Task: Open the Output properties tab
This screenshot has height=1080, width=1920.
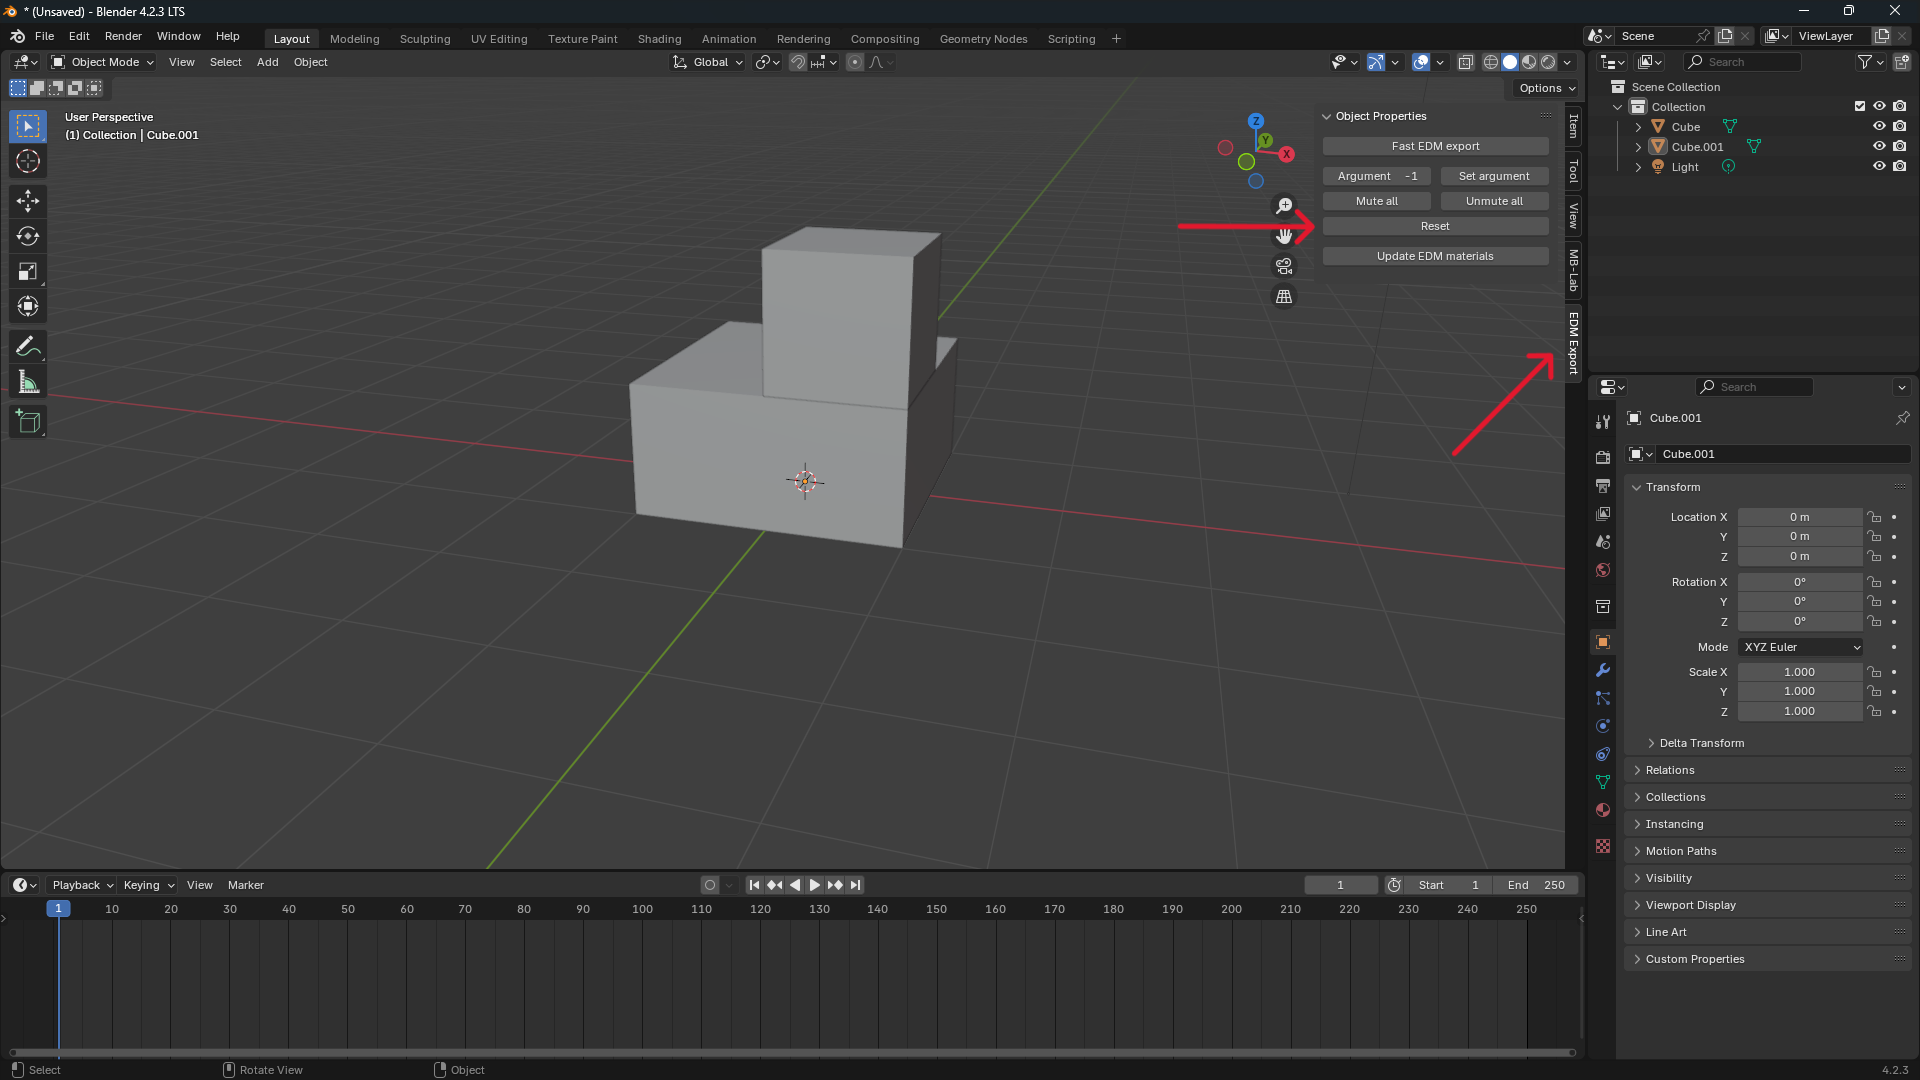Action: pos(1603,485)
